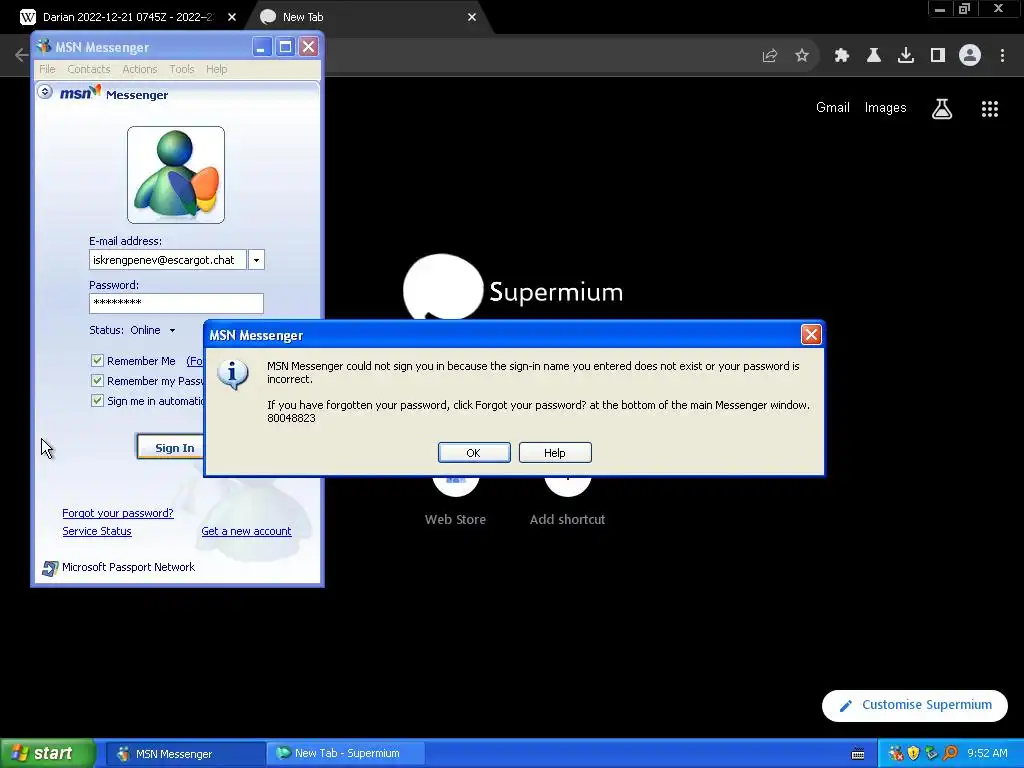The height and width of the screenshot is (768, 1024).
Task: Click the E-mail address input field
Action: (x=168, y=260)
